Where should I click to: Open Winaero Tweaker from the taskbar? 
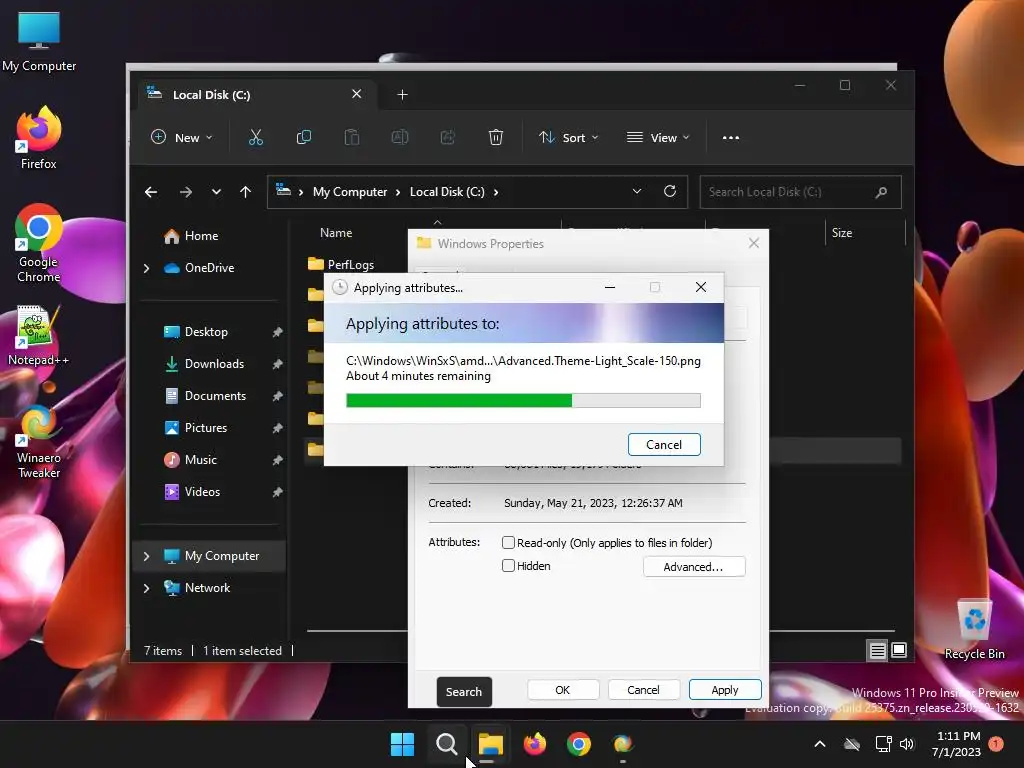(623, 744)
